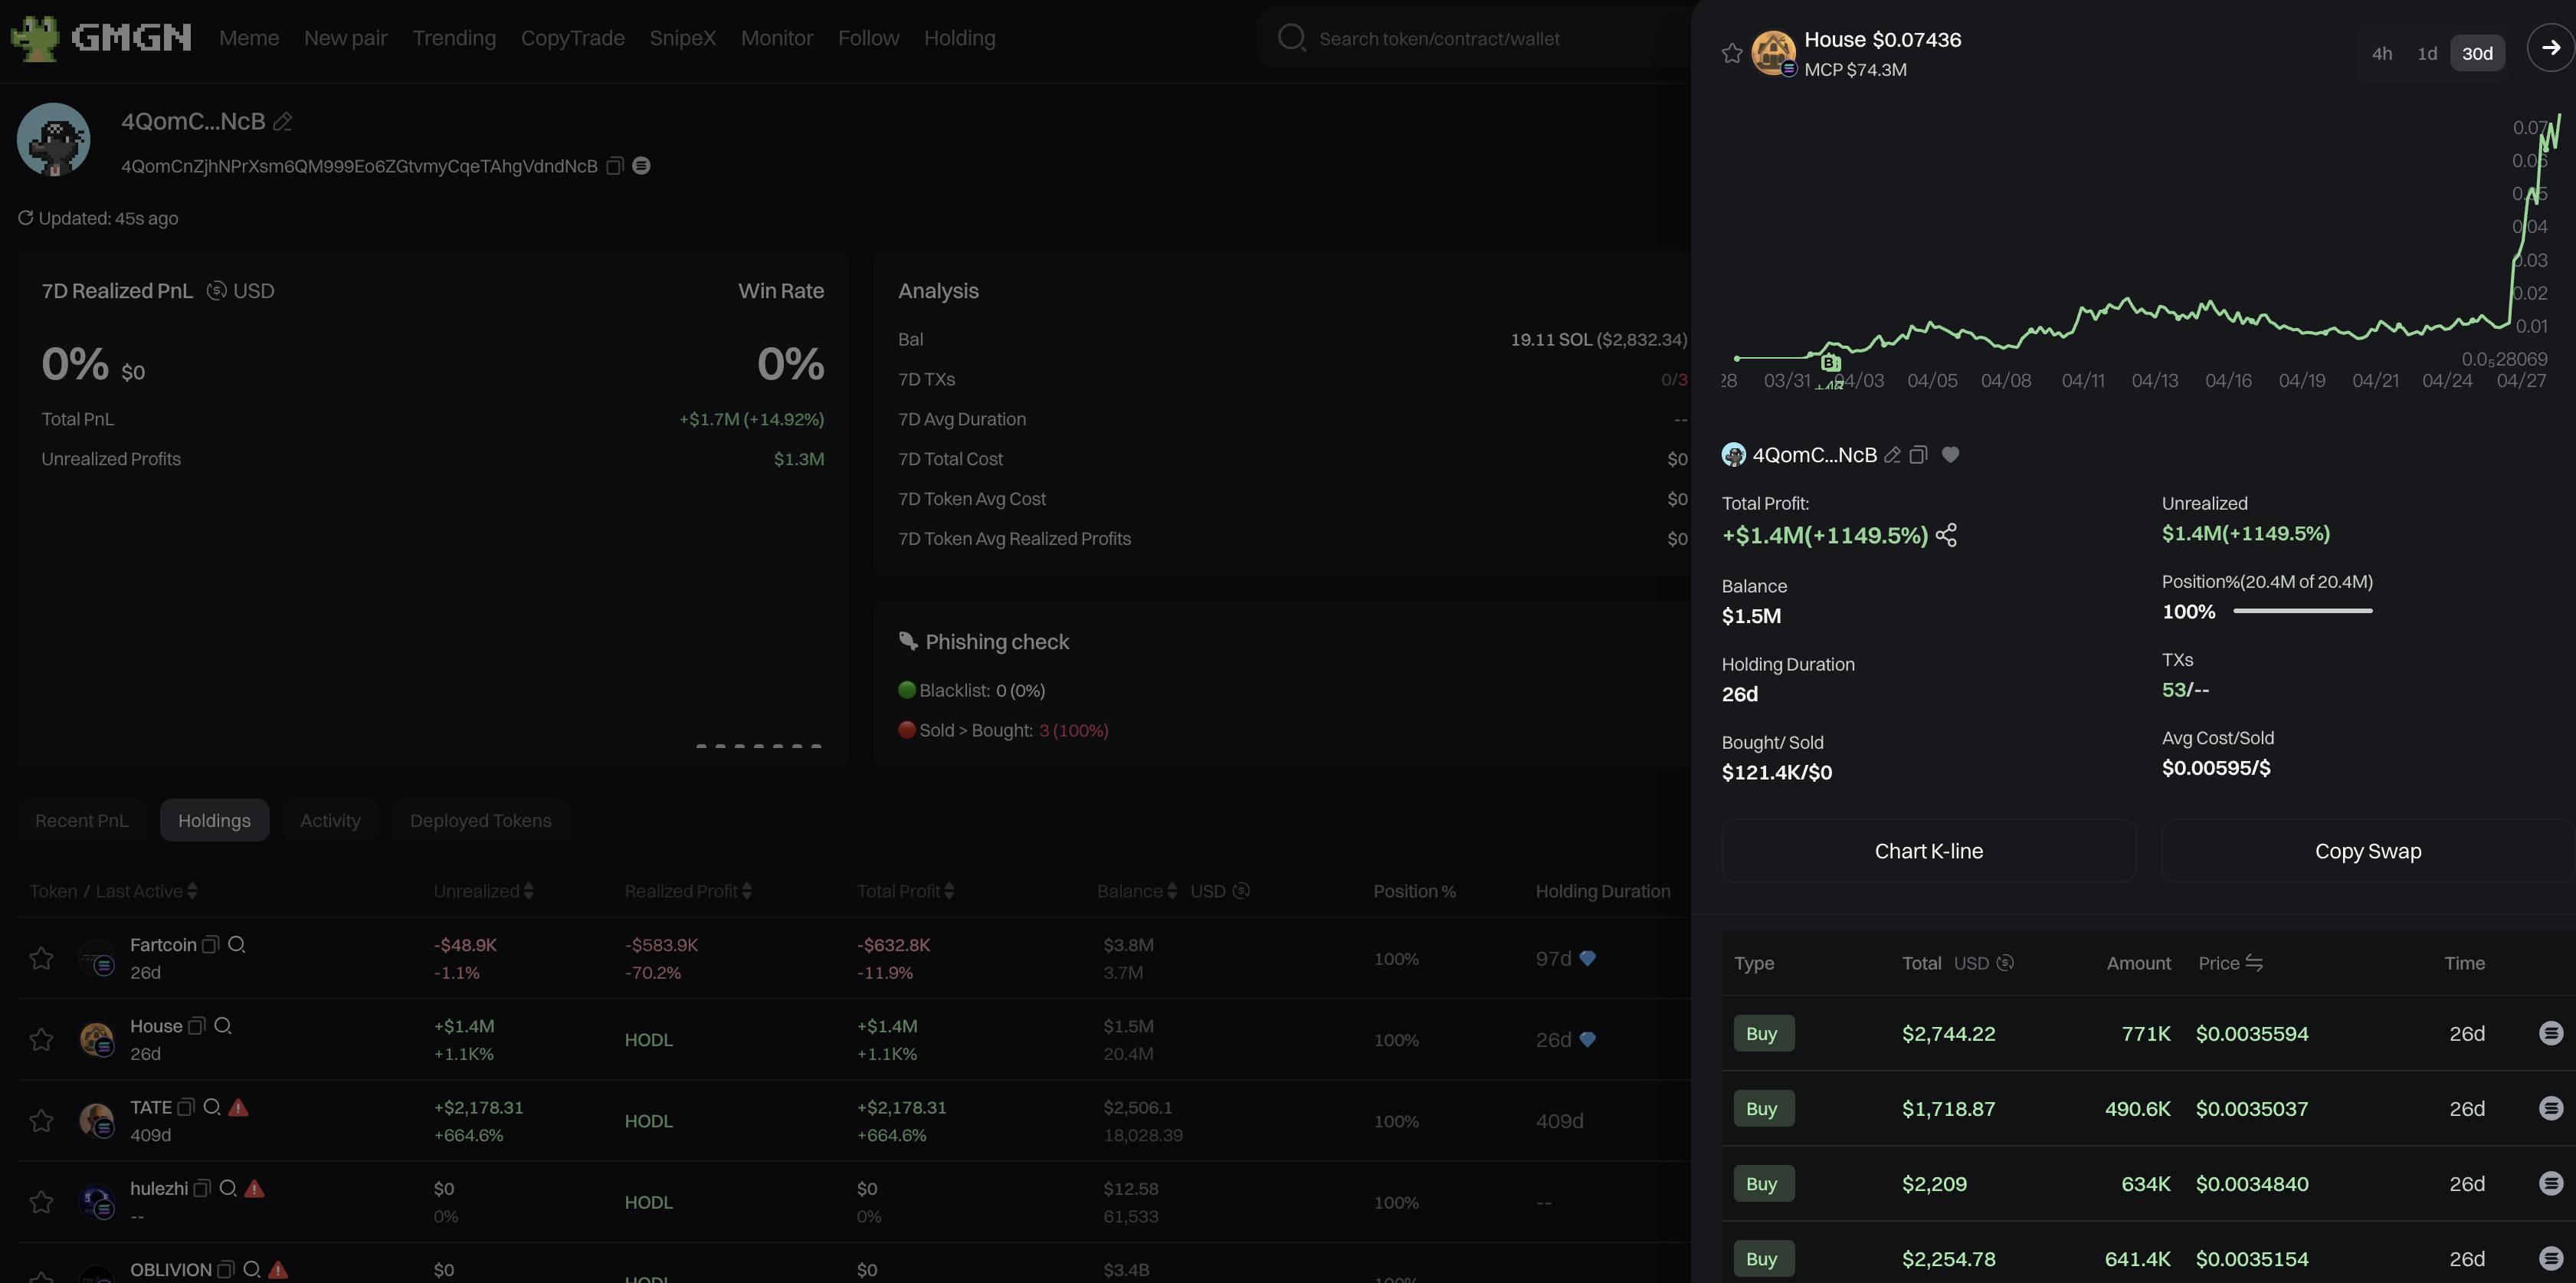Sort holdings by Total Profit column
This screenshot has height=1283, width=2576.
coord(906,891)
